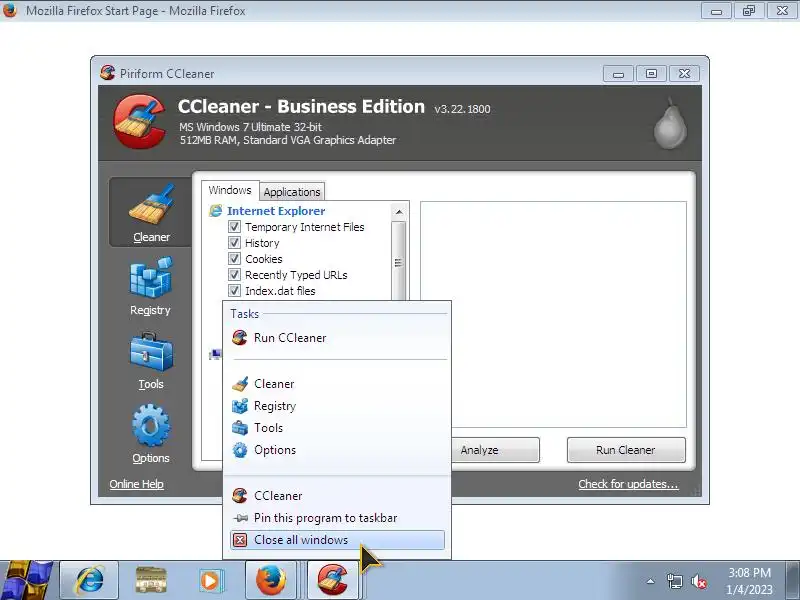
Task: Choose Run CCleaner from jump list Tasks
Action: [x=337, y=338]
